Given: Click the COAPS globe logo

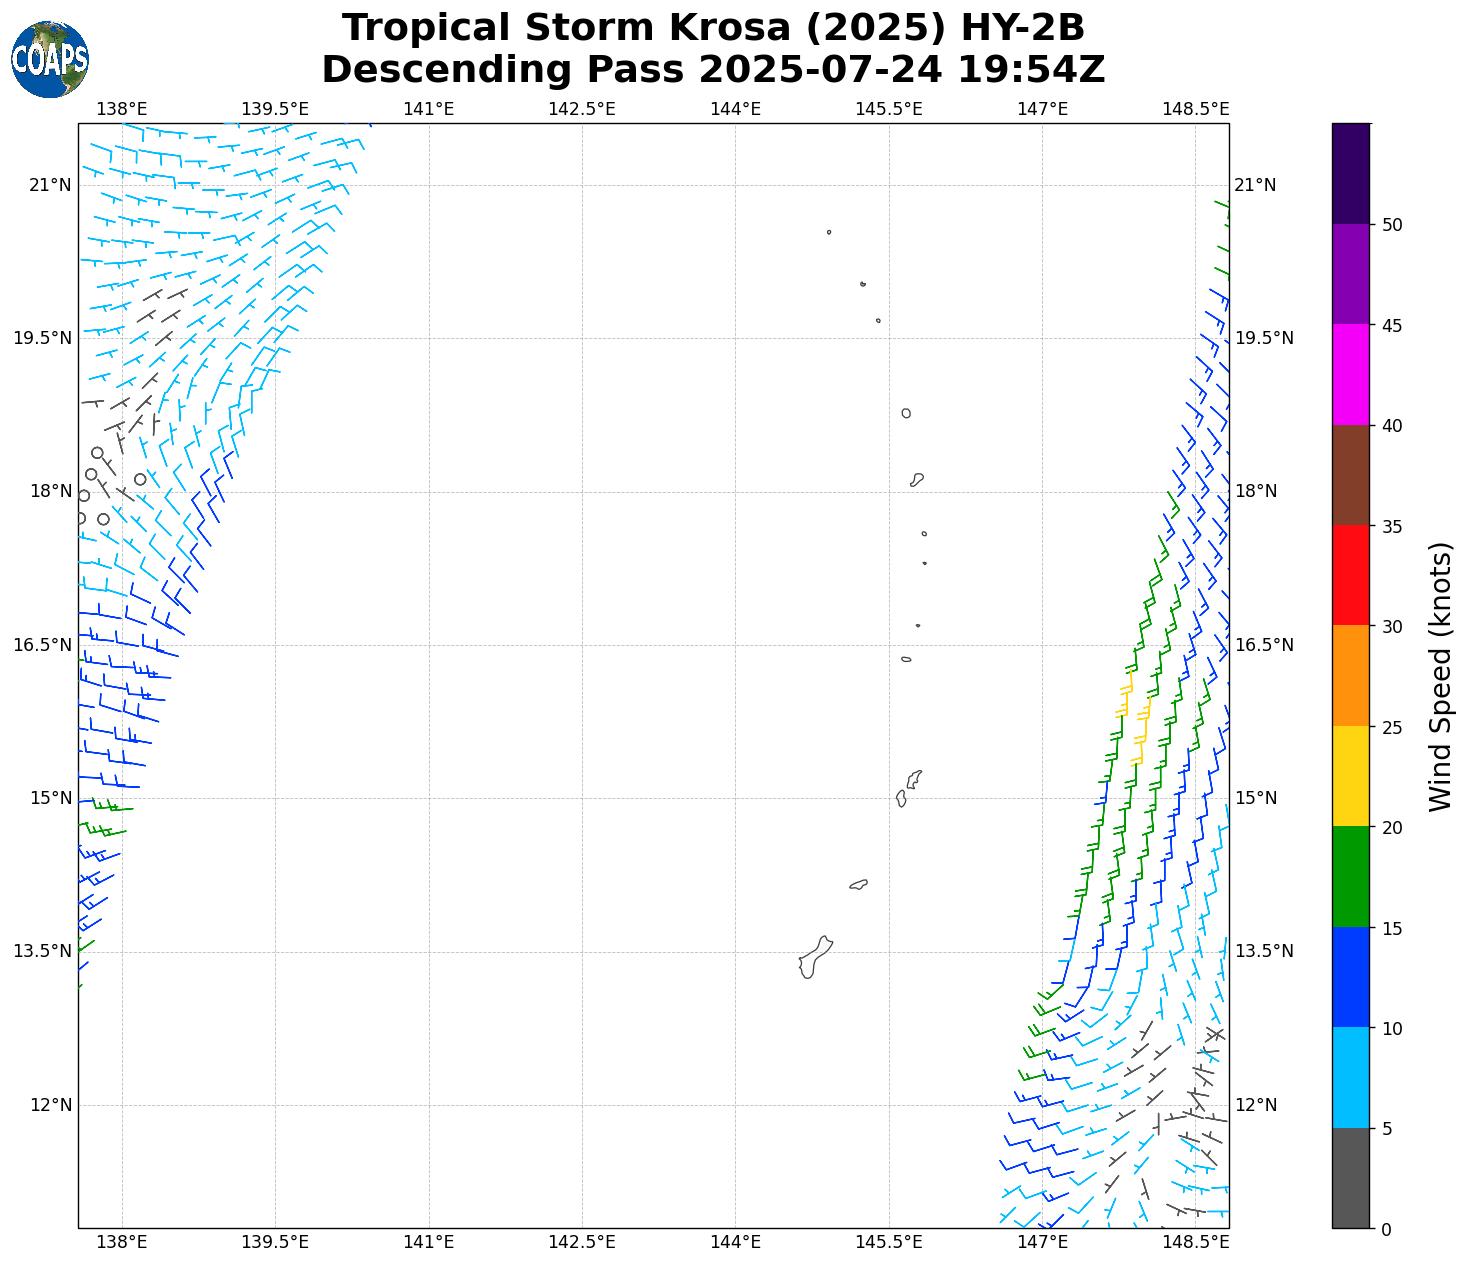Looking at the screenshot, I should point(50,59).
